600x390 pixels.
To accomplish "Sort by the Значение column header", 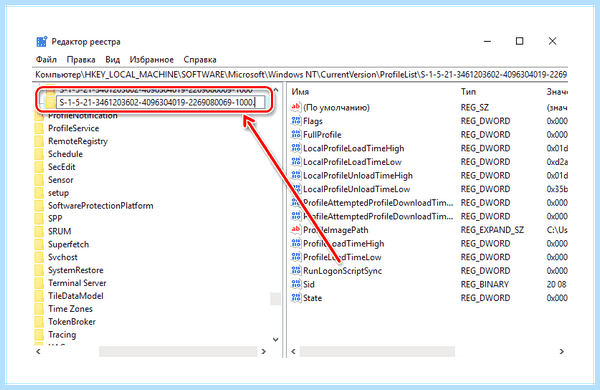I will [556, 92].
